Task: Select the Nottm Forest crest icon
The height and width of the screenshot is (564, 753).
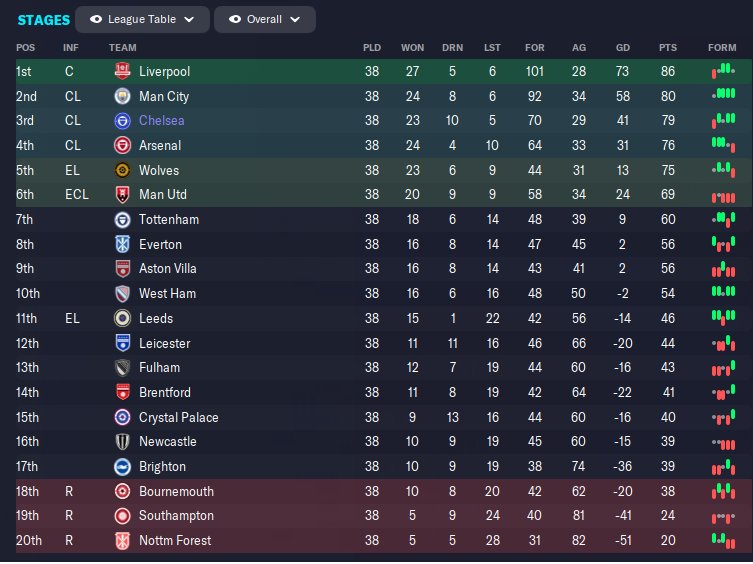Action: point(123,540)
